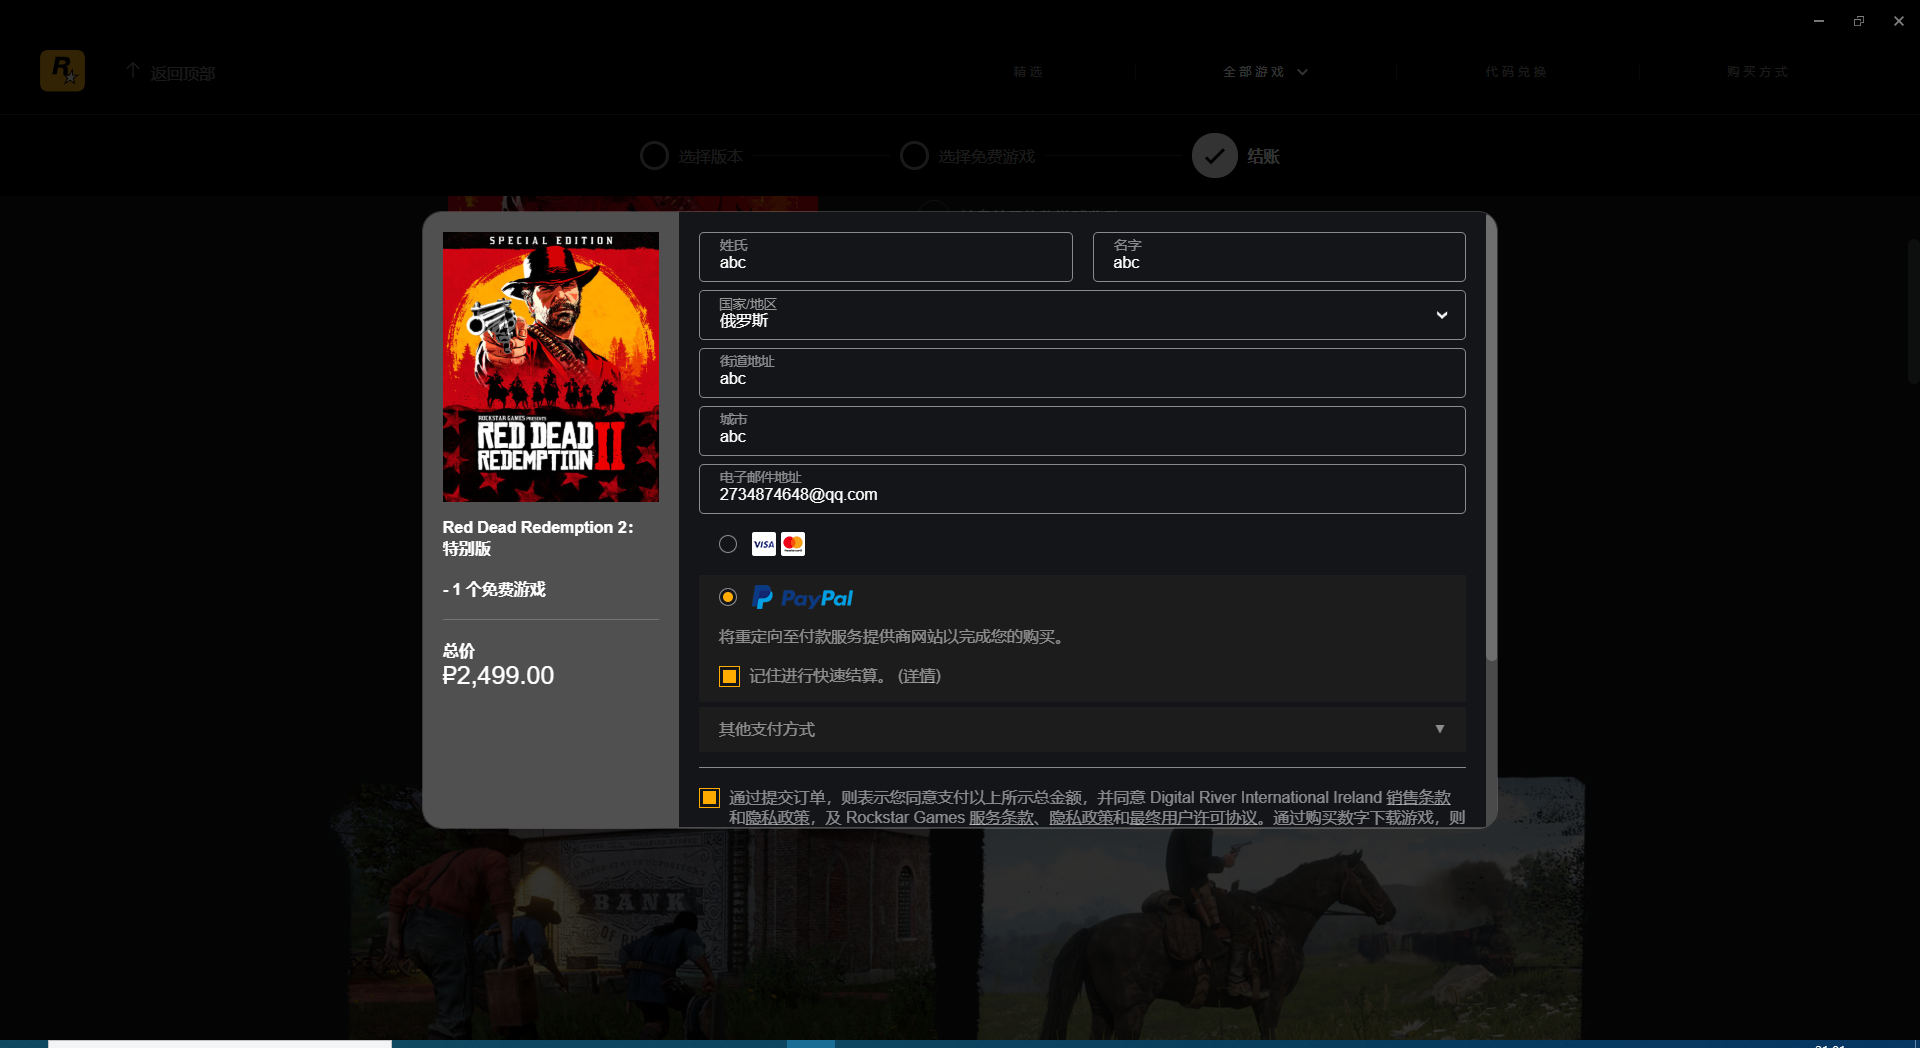Select the credit card payment radio button
The width and height of the screenshot is (1920, 1048).
click(x=728, y=544)
